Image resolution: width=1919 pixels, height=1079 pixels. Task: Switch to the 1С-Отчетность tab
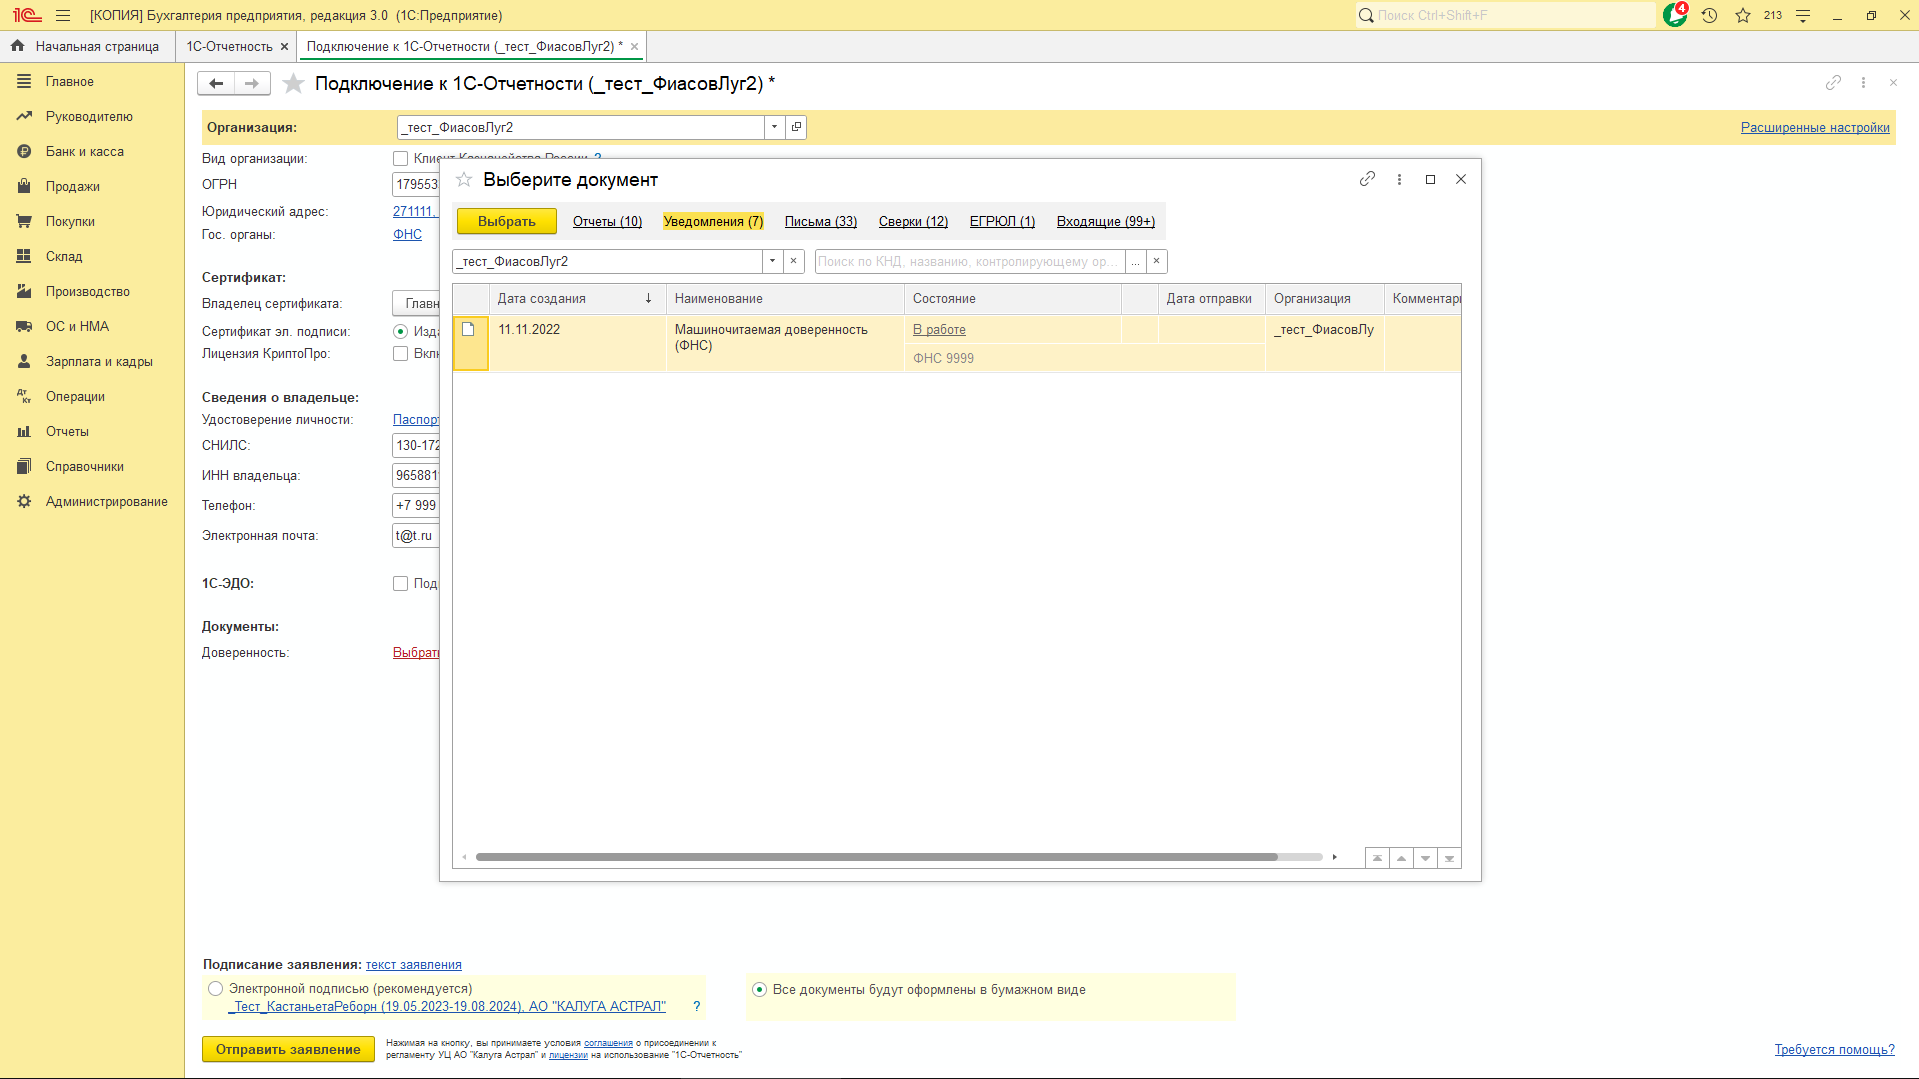pyautogui.click(x=229, y=46)
